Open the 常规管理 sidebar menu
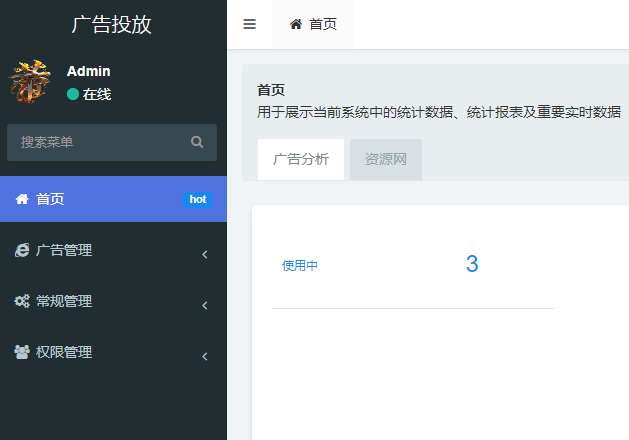The image size is (629, 440). (x=113, y=301)
